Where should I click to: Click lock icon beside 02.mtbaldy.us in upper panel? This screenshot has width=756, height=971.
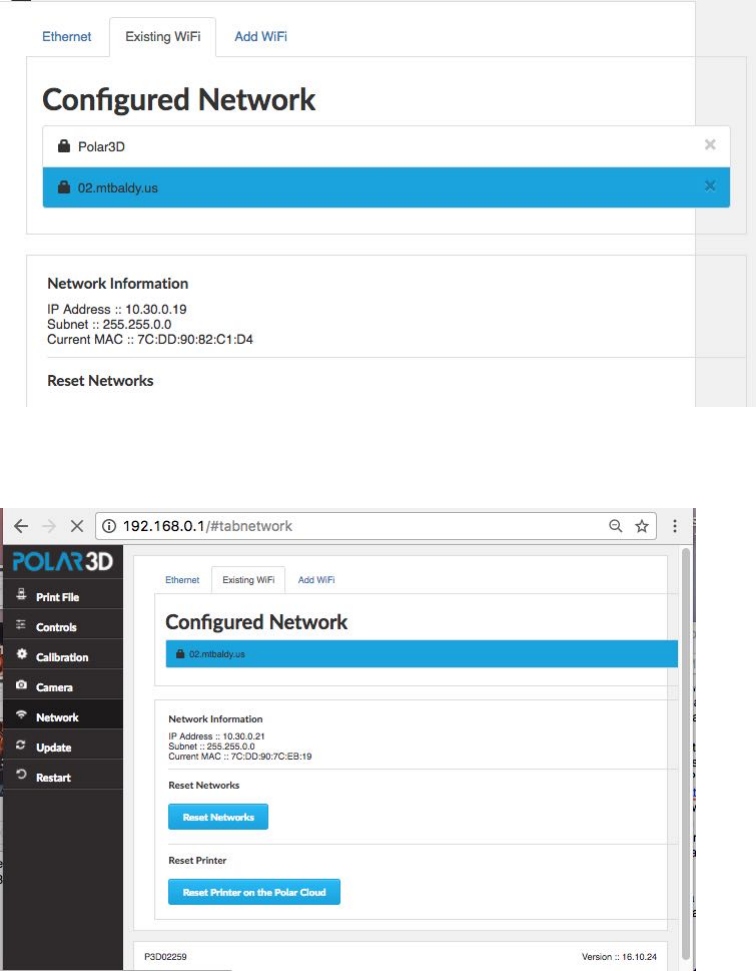(x=64, y=187)
